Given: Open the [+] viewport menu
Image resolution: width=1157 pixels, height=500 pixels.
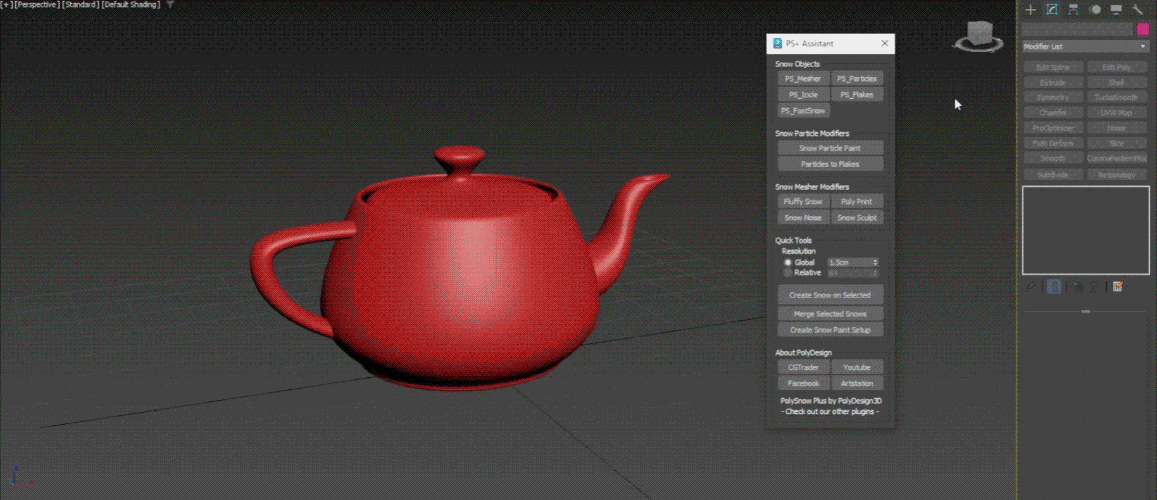Looking at the screenshot, I should [7, 4].
